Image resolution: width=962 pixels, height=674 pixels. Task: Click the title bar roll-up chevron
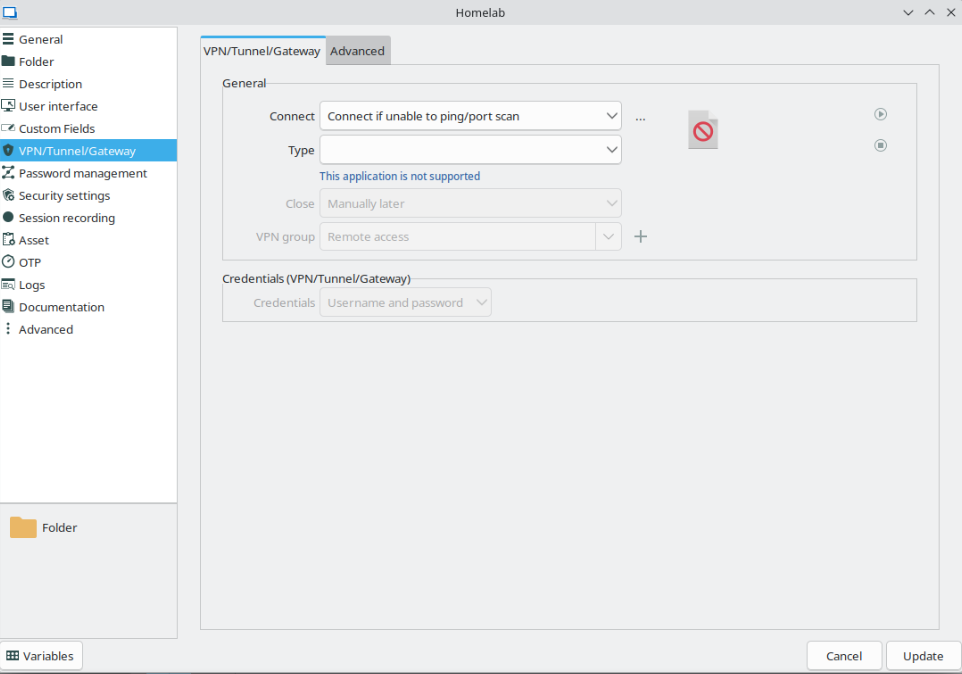click(929, 12)
